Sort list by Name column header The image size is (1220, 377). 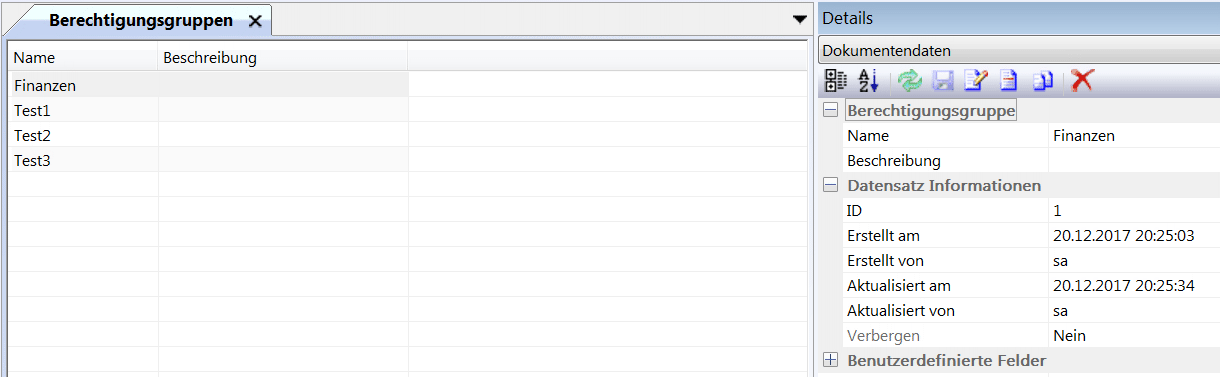83,58
